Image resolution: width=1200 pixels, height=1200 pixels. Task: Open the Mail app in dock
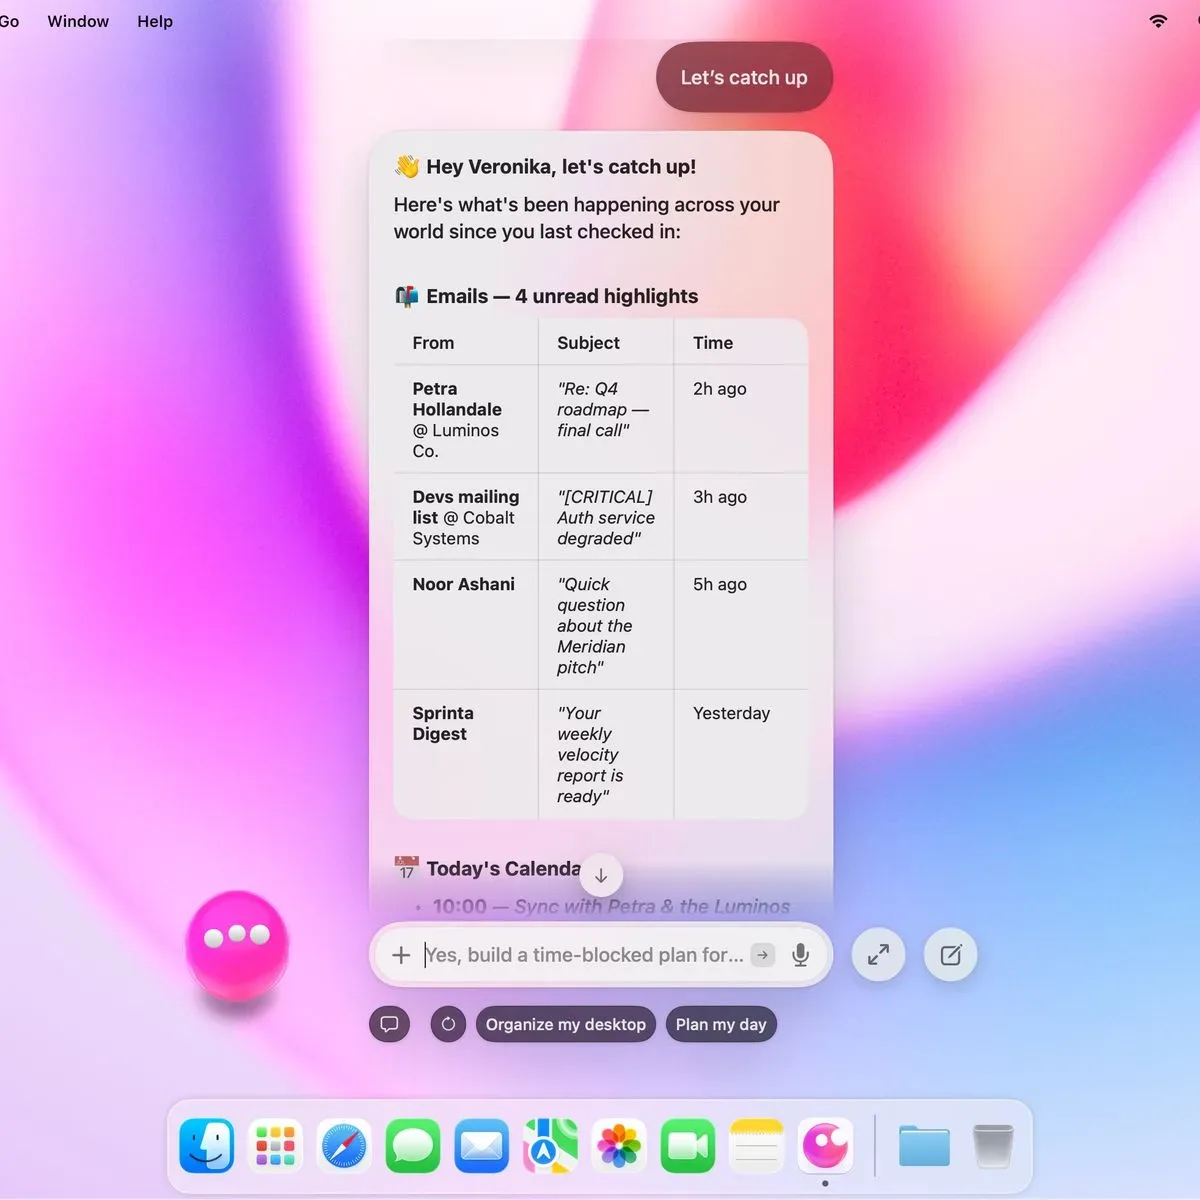tap(481, 1145)
